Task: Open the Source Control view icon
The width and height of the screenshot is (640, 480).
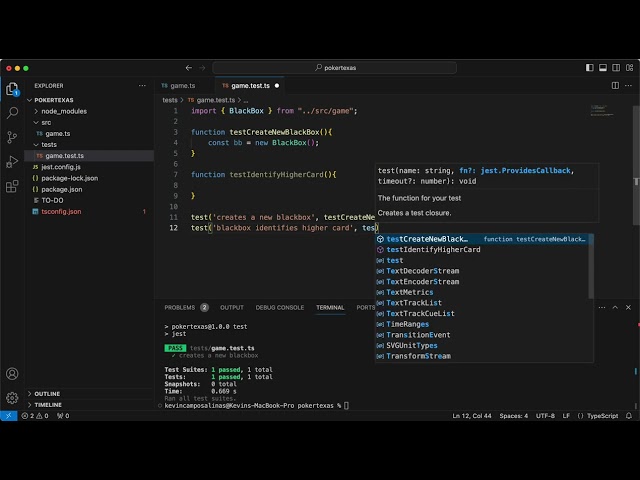Action: (12, 137)
